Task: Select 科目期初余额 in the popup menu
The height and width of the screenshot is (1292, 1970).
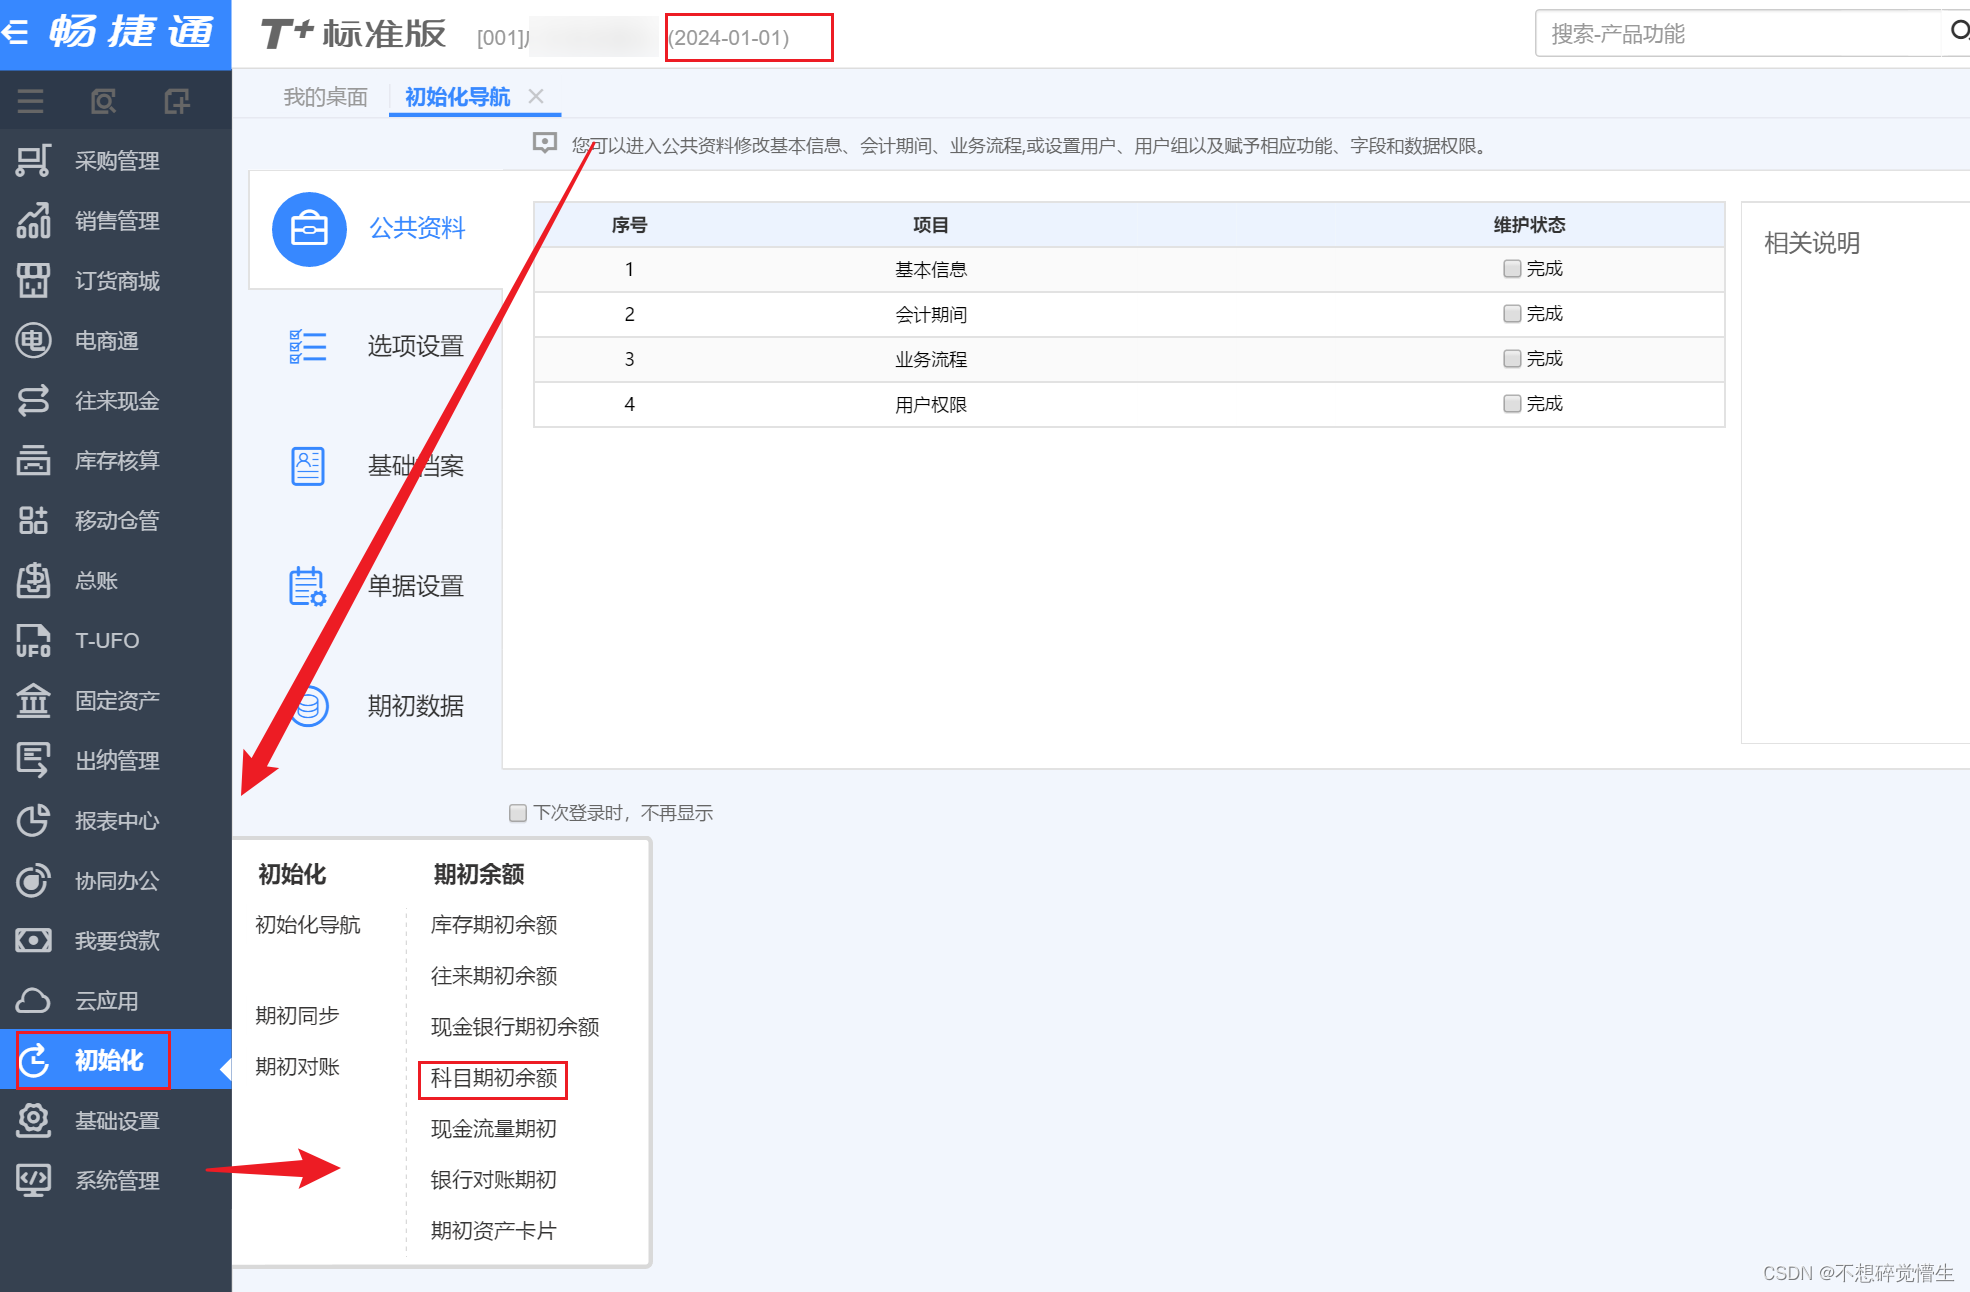Action: (493, 1078)
